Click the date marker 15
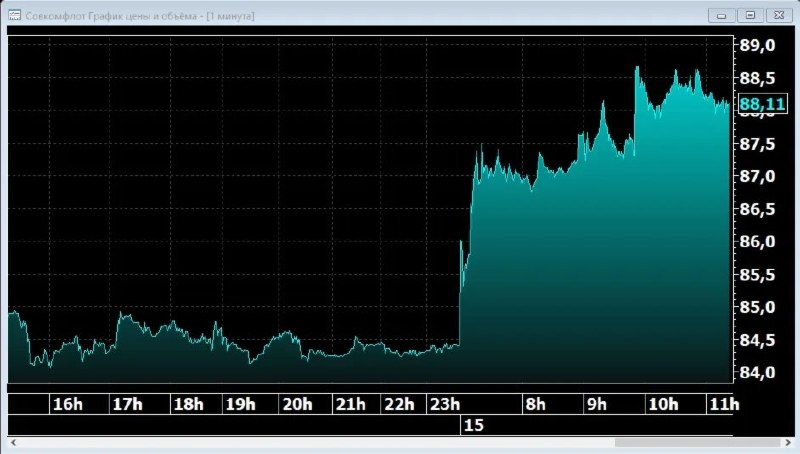The height and width of the screenshot is (454, 800). point(473,425)
